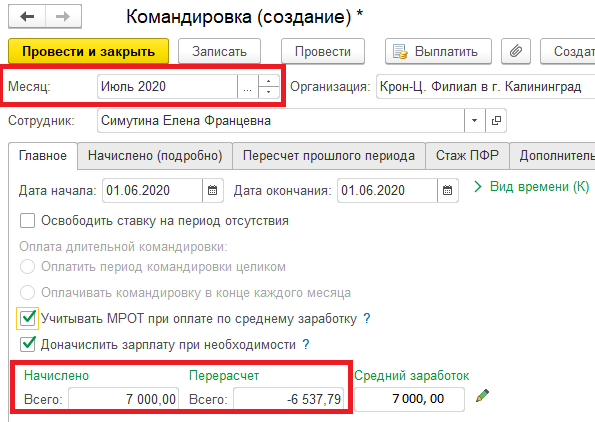Click the Провести и закрыть button
The width and height of the screenshot is (595, 422).
tap(88, 51)
